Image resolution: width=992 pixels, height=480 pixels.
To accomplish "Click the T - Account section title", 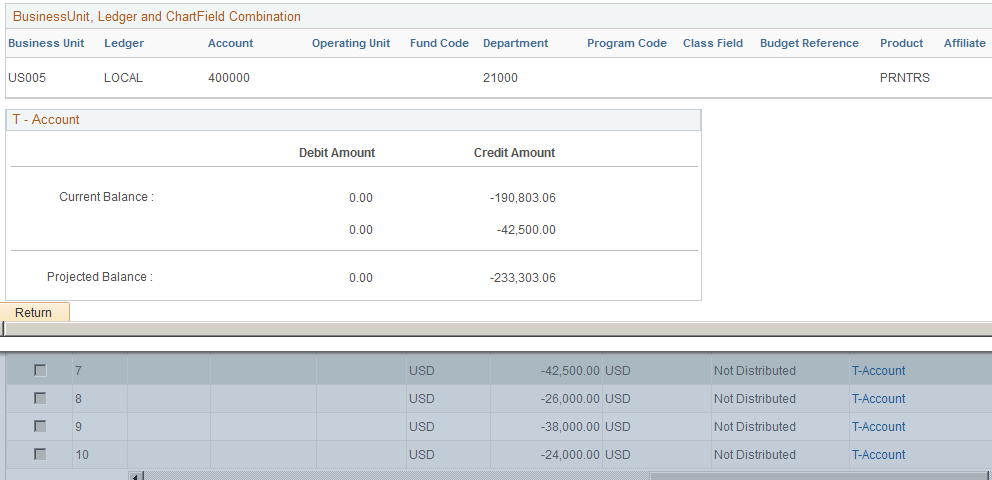I will [46, 120].
